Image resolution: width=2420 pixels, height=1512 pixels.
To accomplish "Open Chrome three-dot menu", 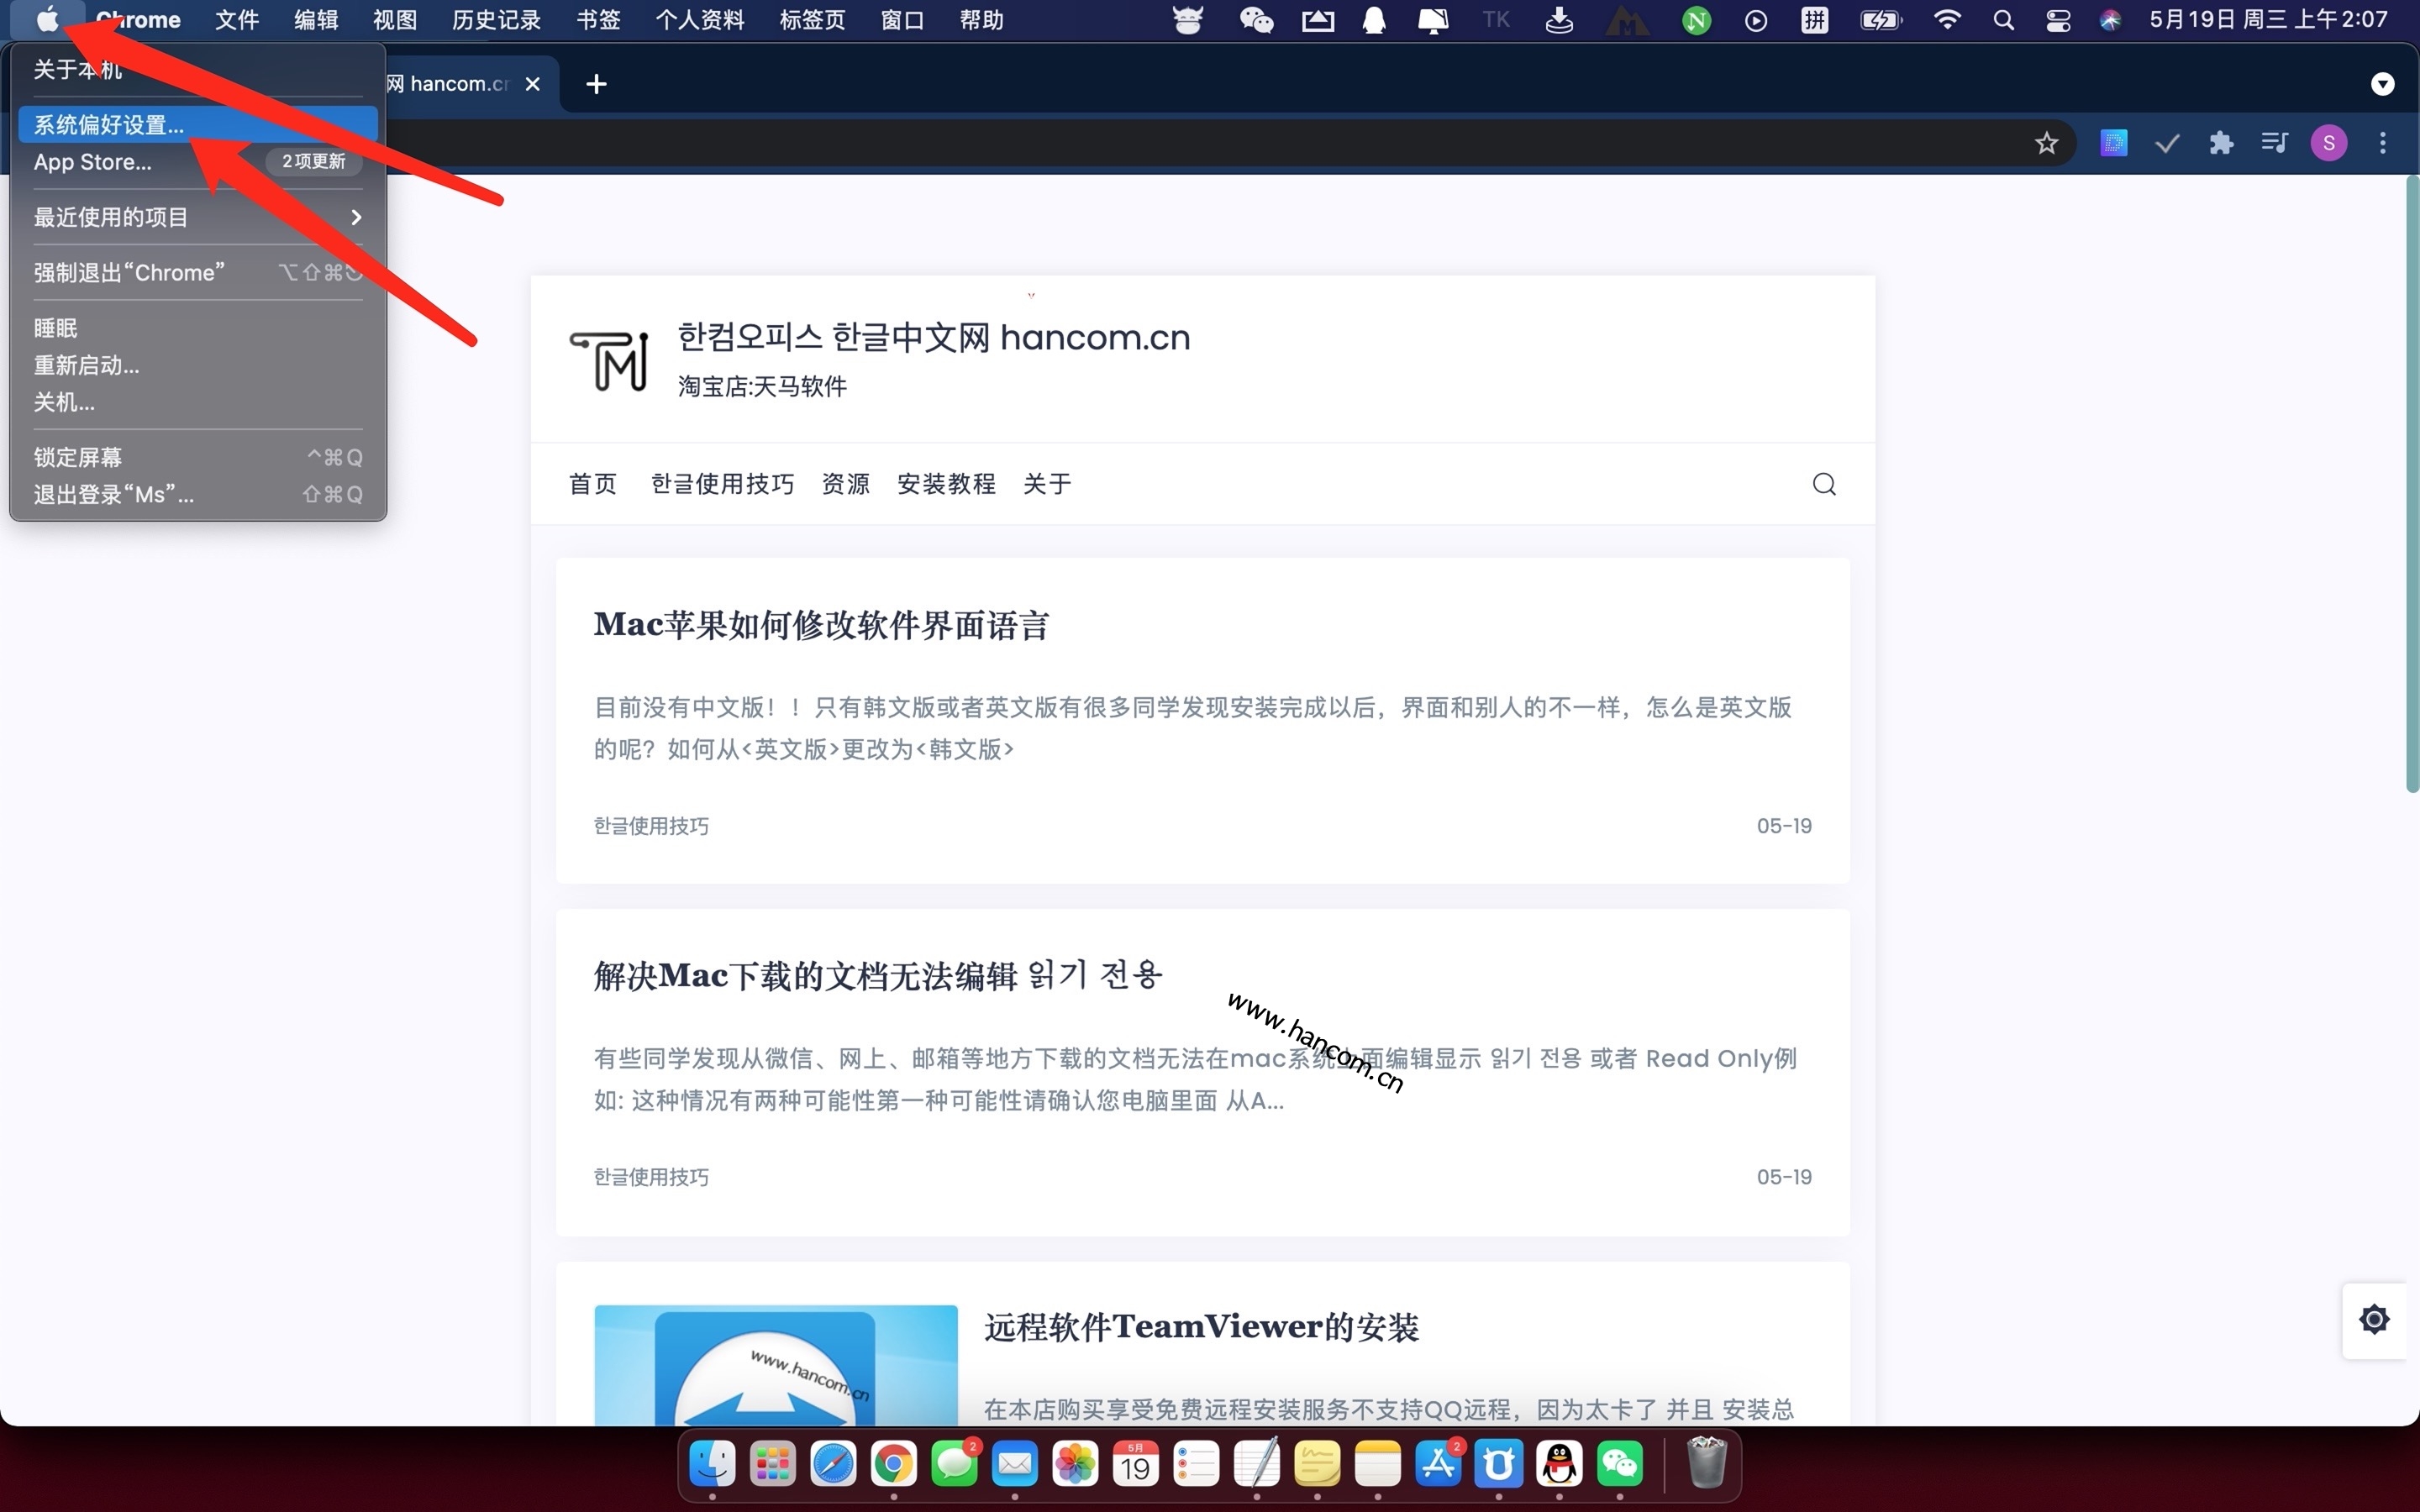I will [x=2383, y=143].
